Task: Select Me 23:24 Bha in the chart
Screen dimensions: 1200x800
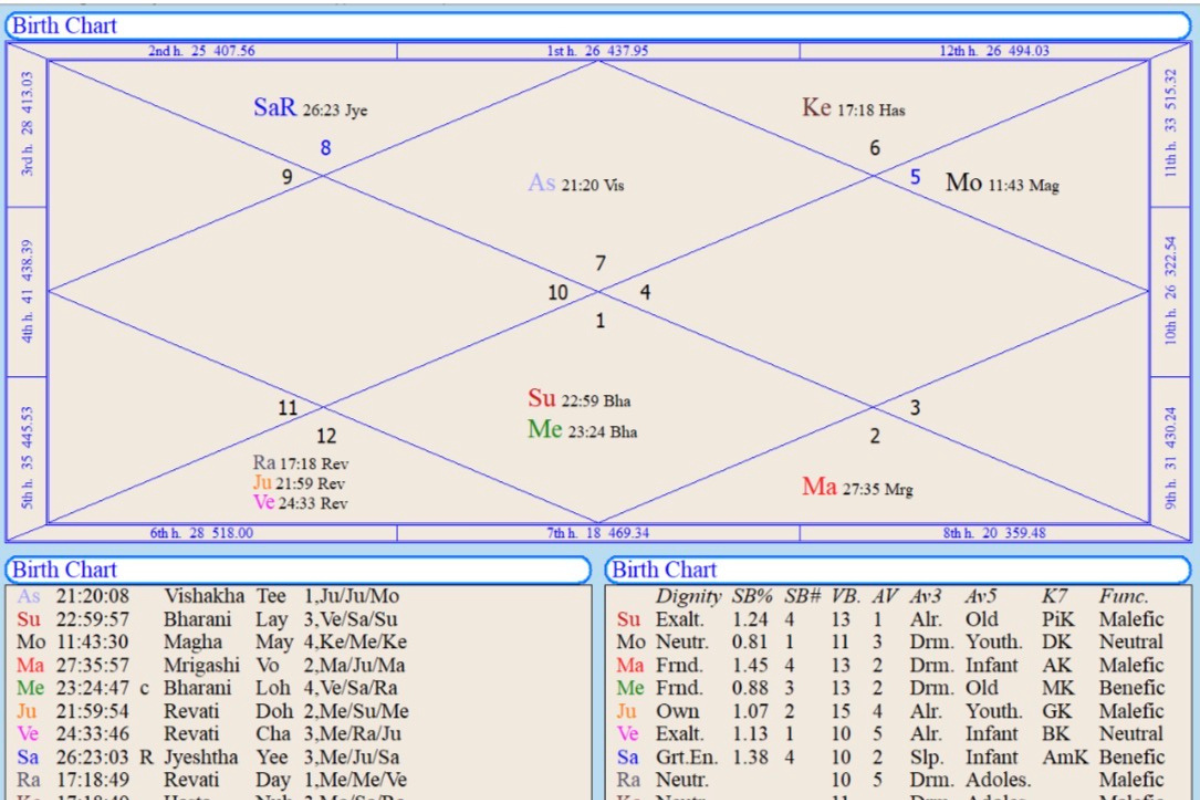Action: click(583, 430)
